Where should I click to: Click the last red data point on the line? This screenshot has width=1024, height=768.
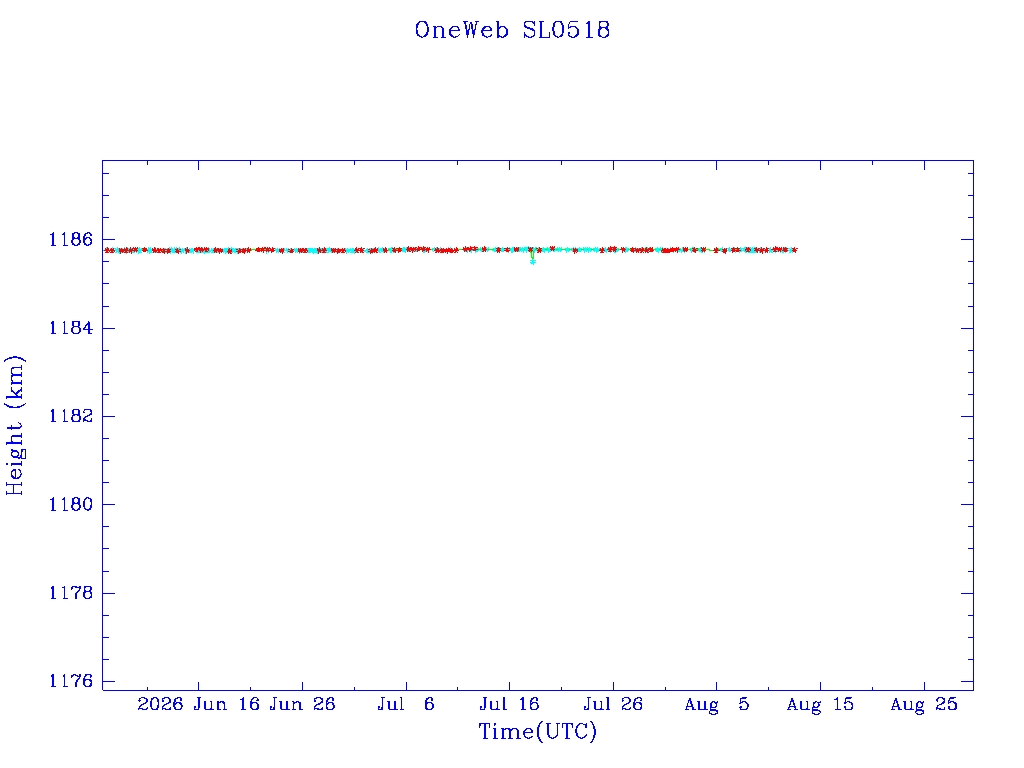coord(794,249)
